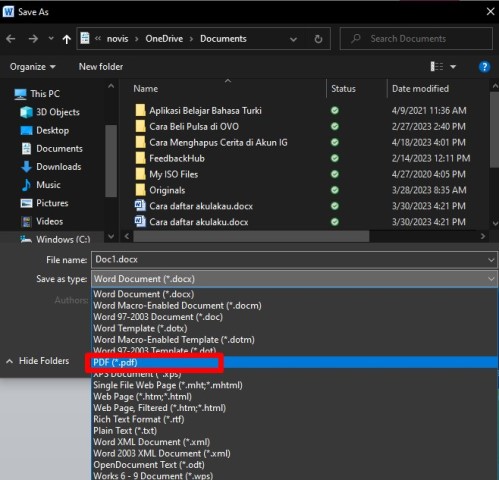Image resolution: width=499 pixels, height=480 pixels.
Task: Choose Rich Text Format (*.rtf)
Action: click(x=295, y=419)
